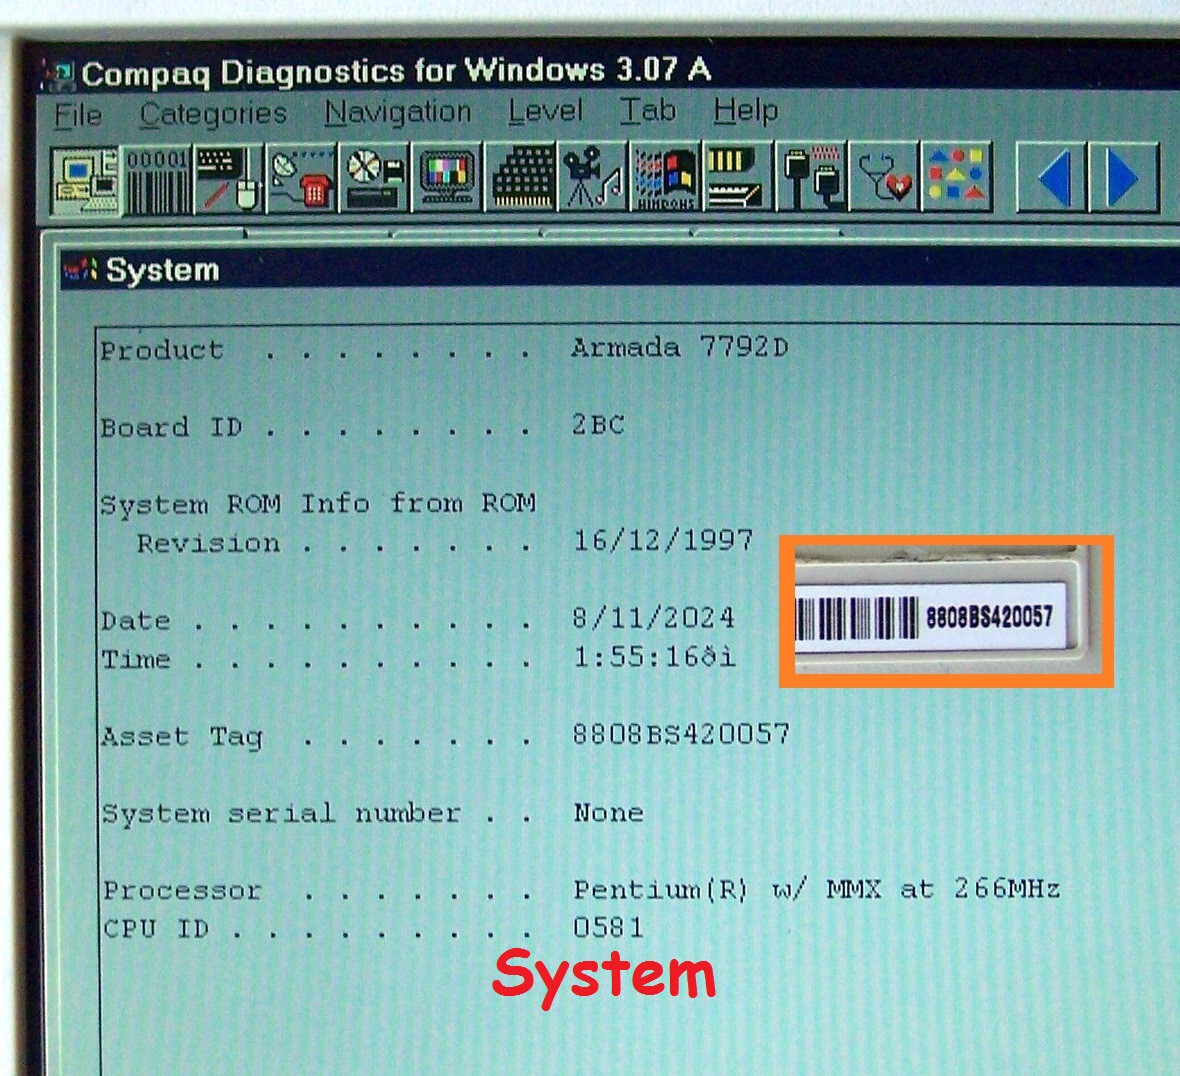Select the 'Date' label

pos(136,621)
